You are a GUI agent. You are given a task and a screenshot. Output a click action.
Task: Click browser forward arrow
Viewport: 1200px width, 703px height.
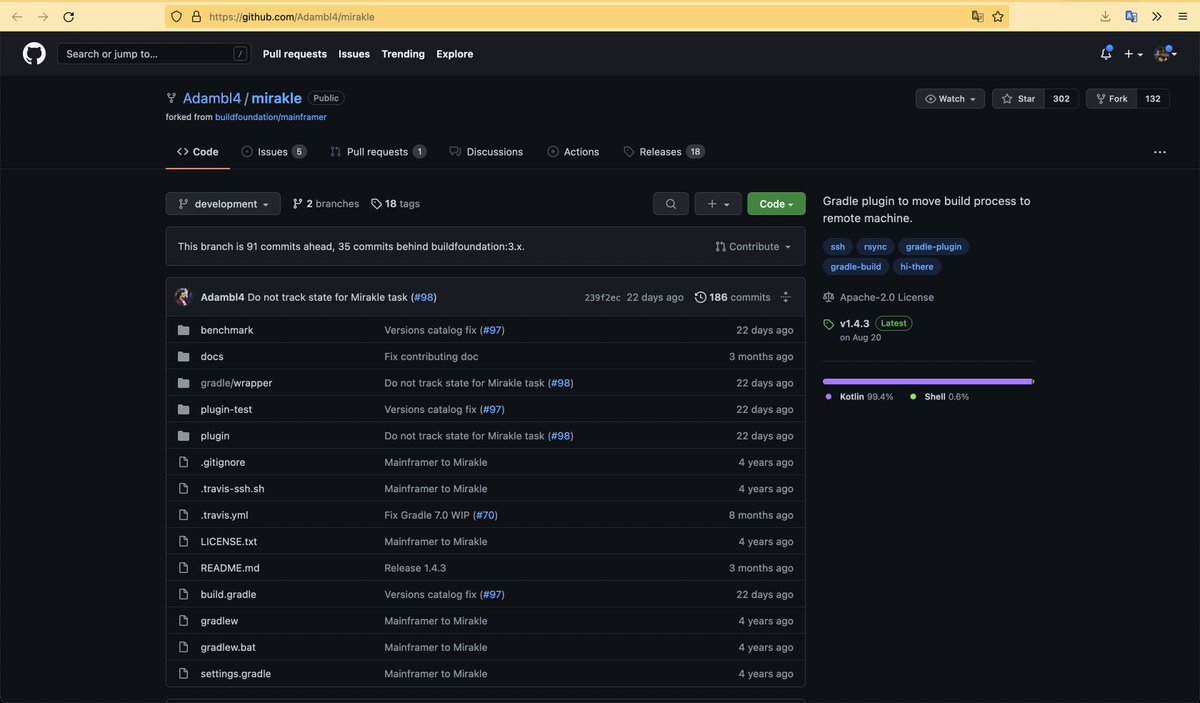(42, 17)
